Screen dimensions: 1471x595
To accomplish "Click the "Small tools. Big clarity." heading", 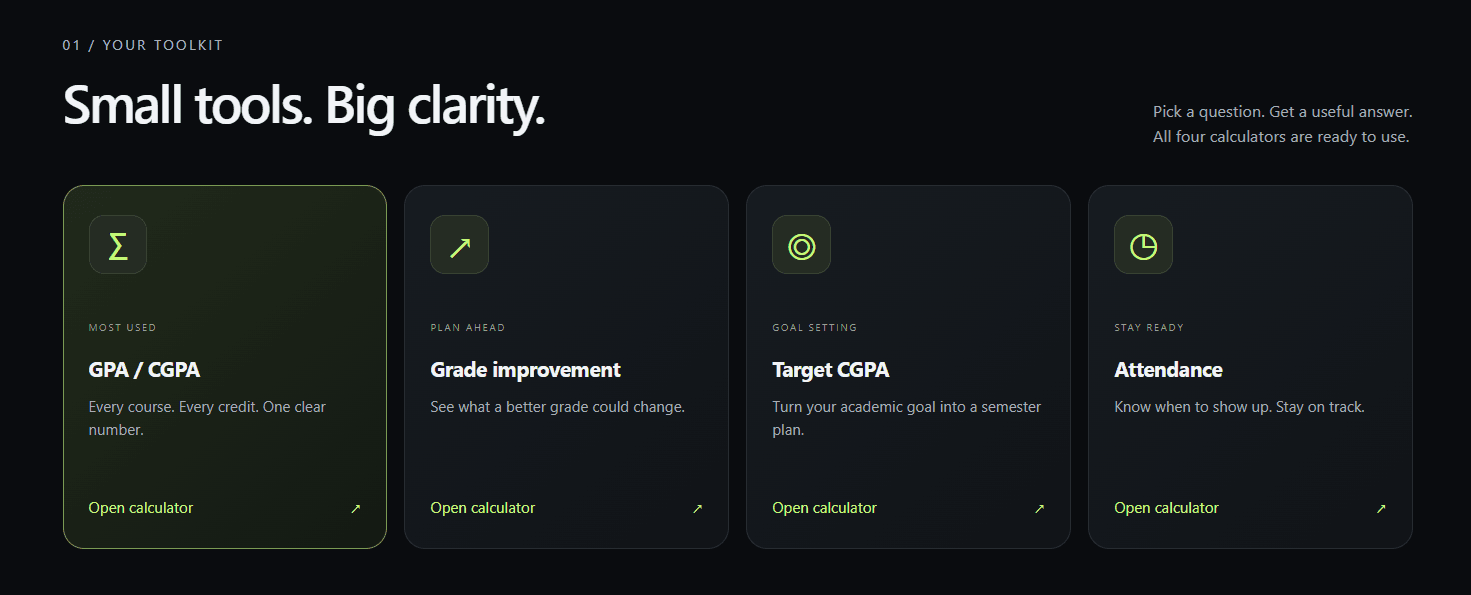I will coord(304,107).
